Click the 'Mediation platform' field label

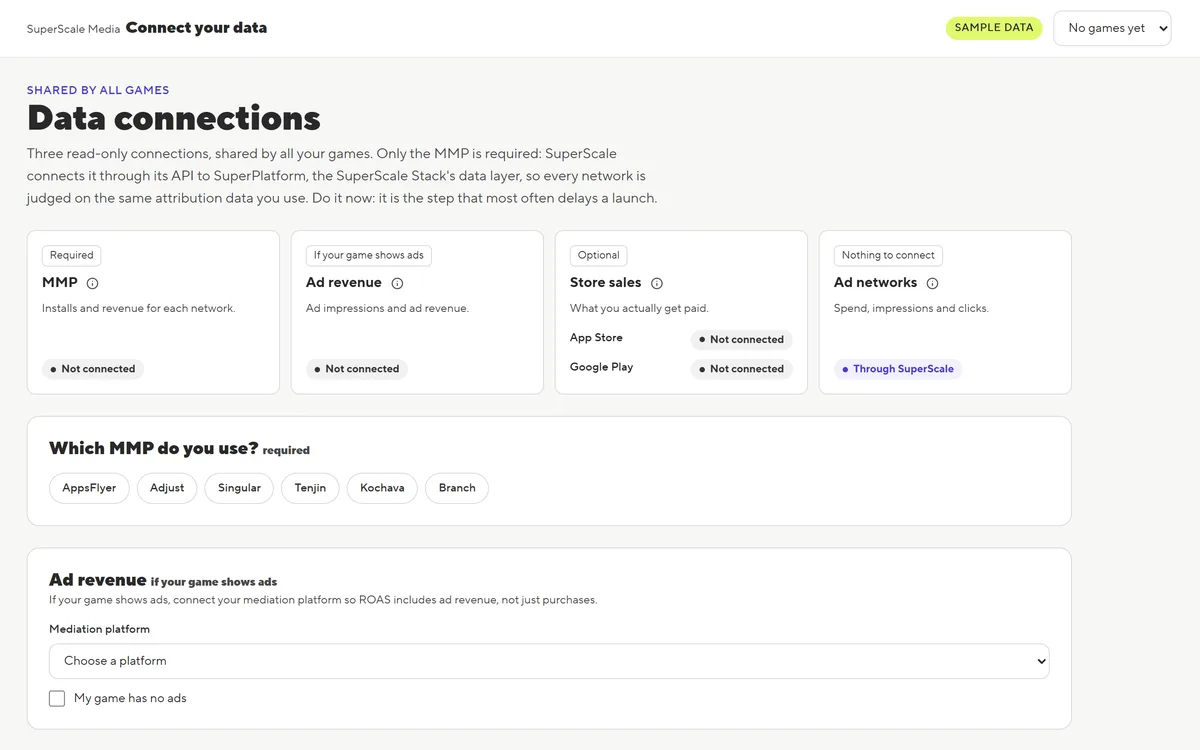pyautogui.click(x=99, y=629)
